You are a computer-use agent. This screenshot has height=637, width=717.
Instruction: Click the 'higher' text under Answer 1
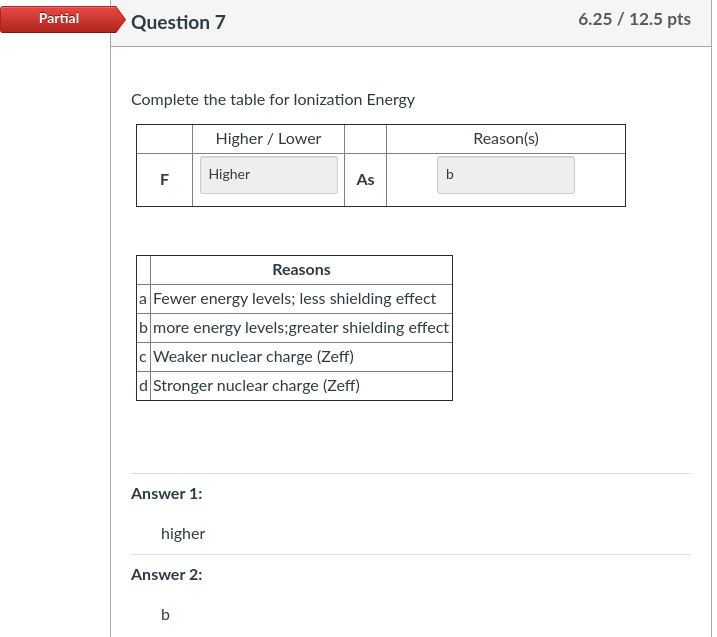183,534
